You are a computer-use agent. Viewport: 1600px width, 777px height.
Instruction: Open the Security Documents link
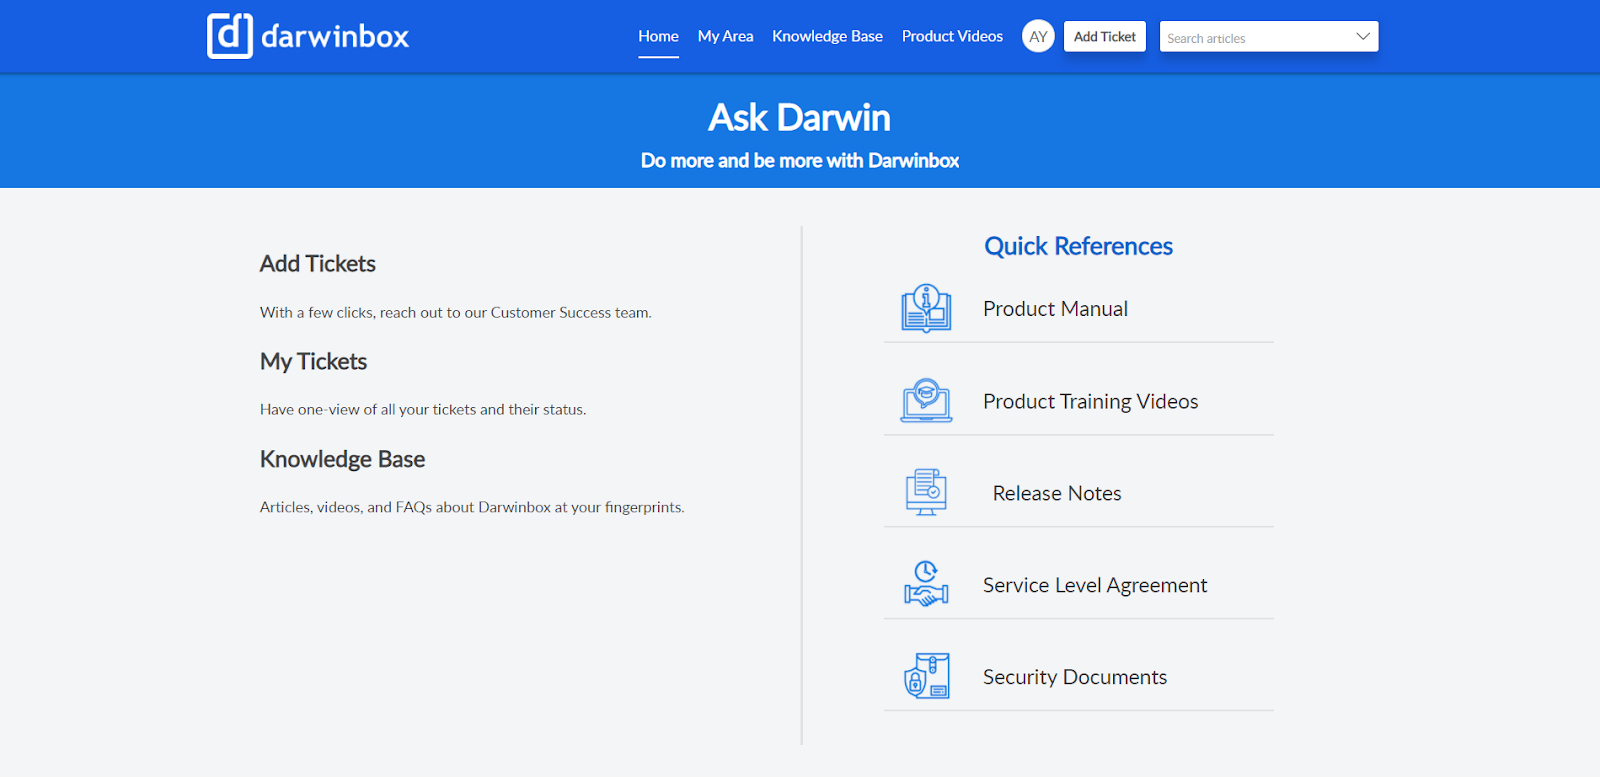pos(1075,677)
